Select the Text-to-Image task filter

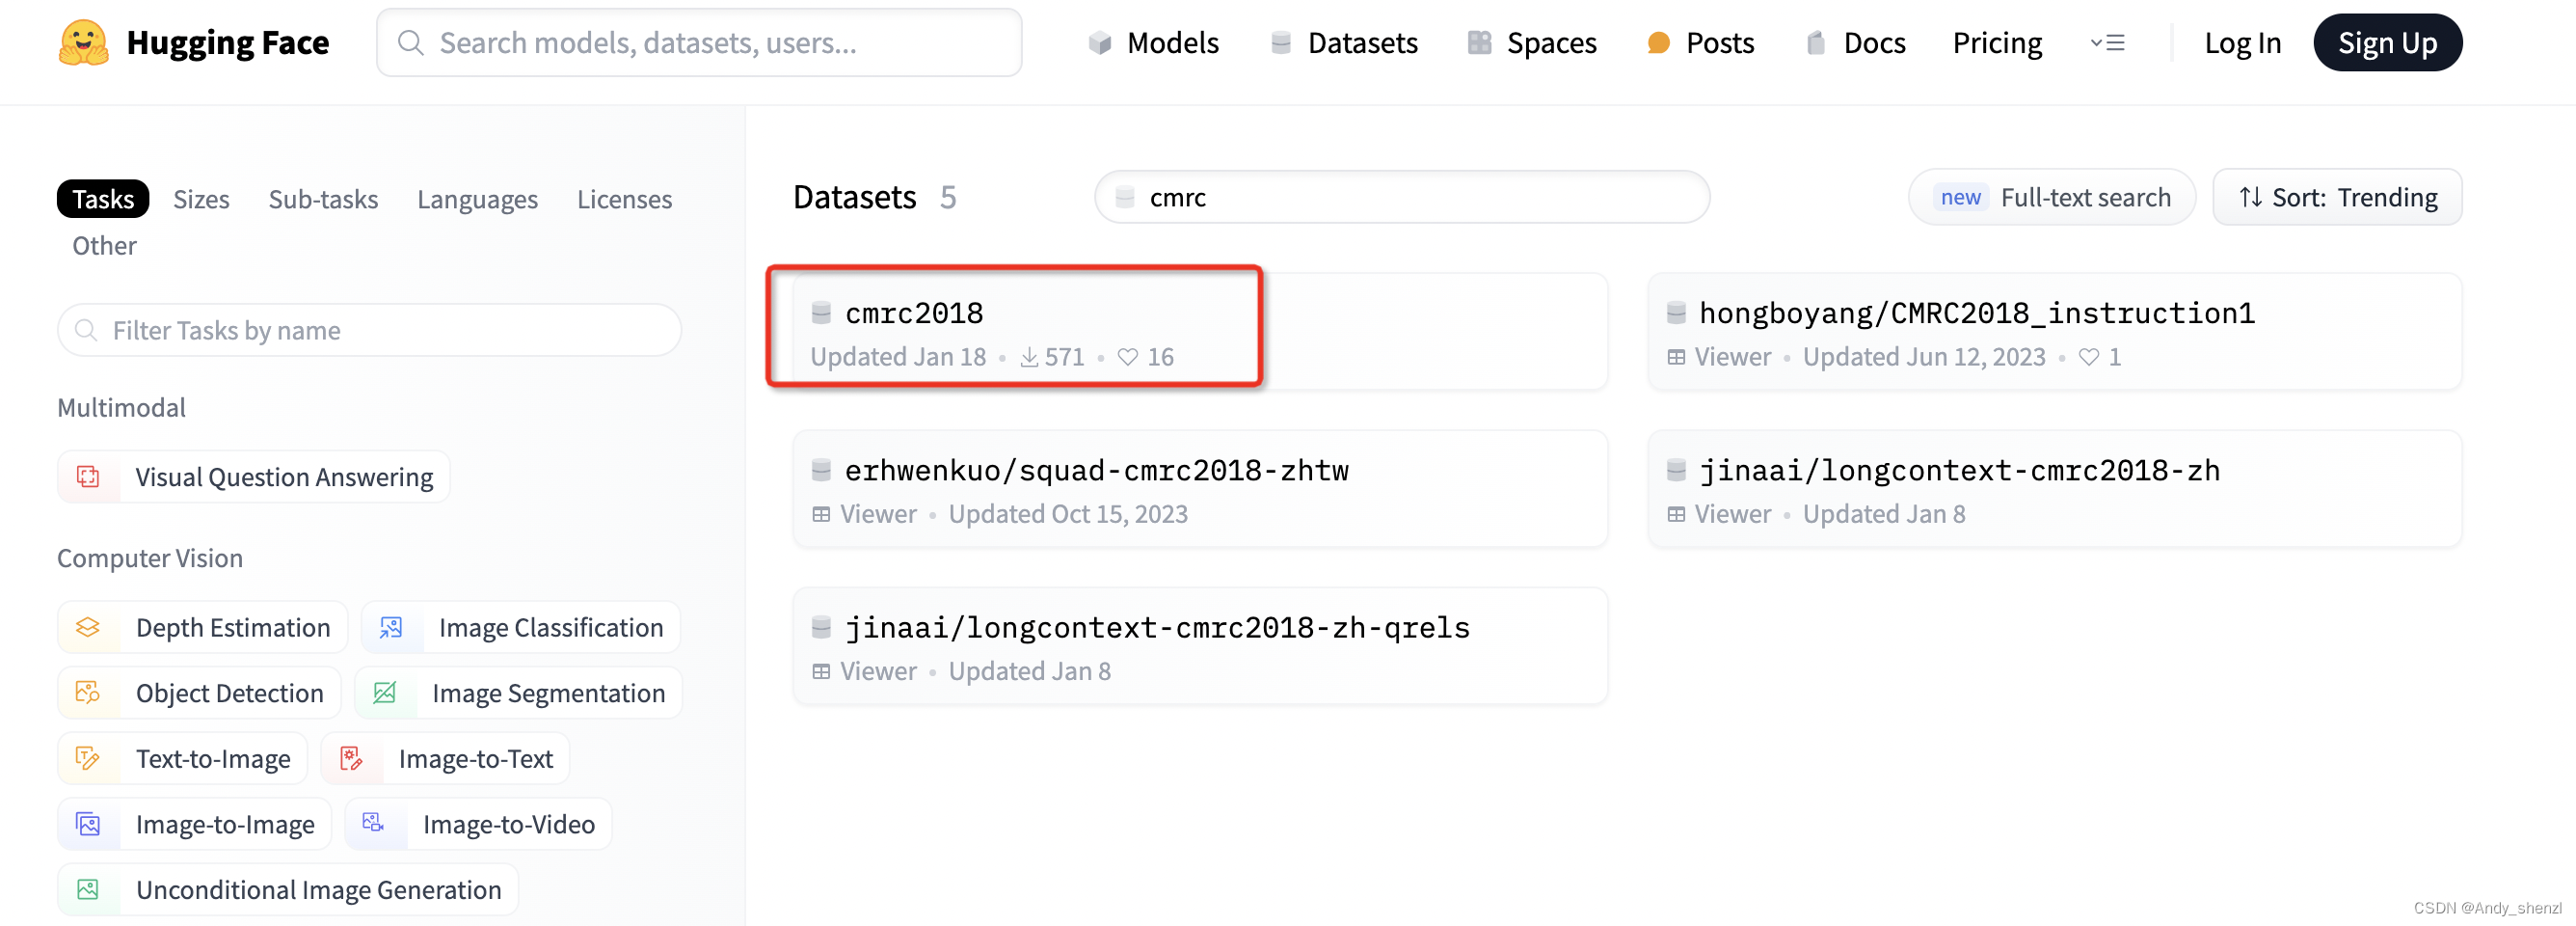click(182, 759)
